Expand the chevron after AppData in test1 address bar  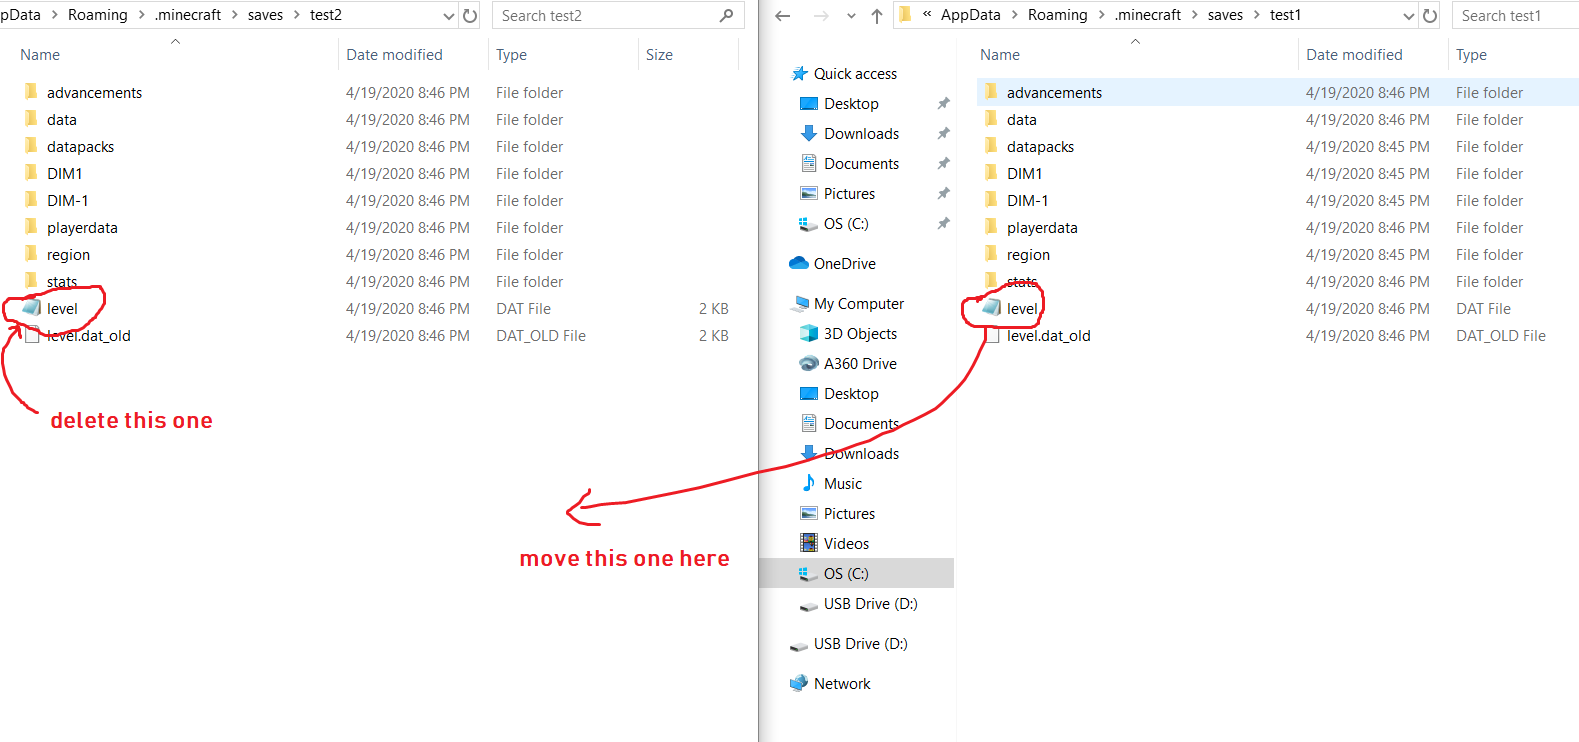click(x=1014, y=15)
